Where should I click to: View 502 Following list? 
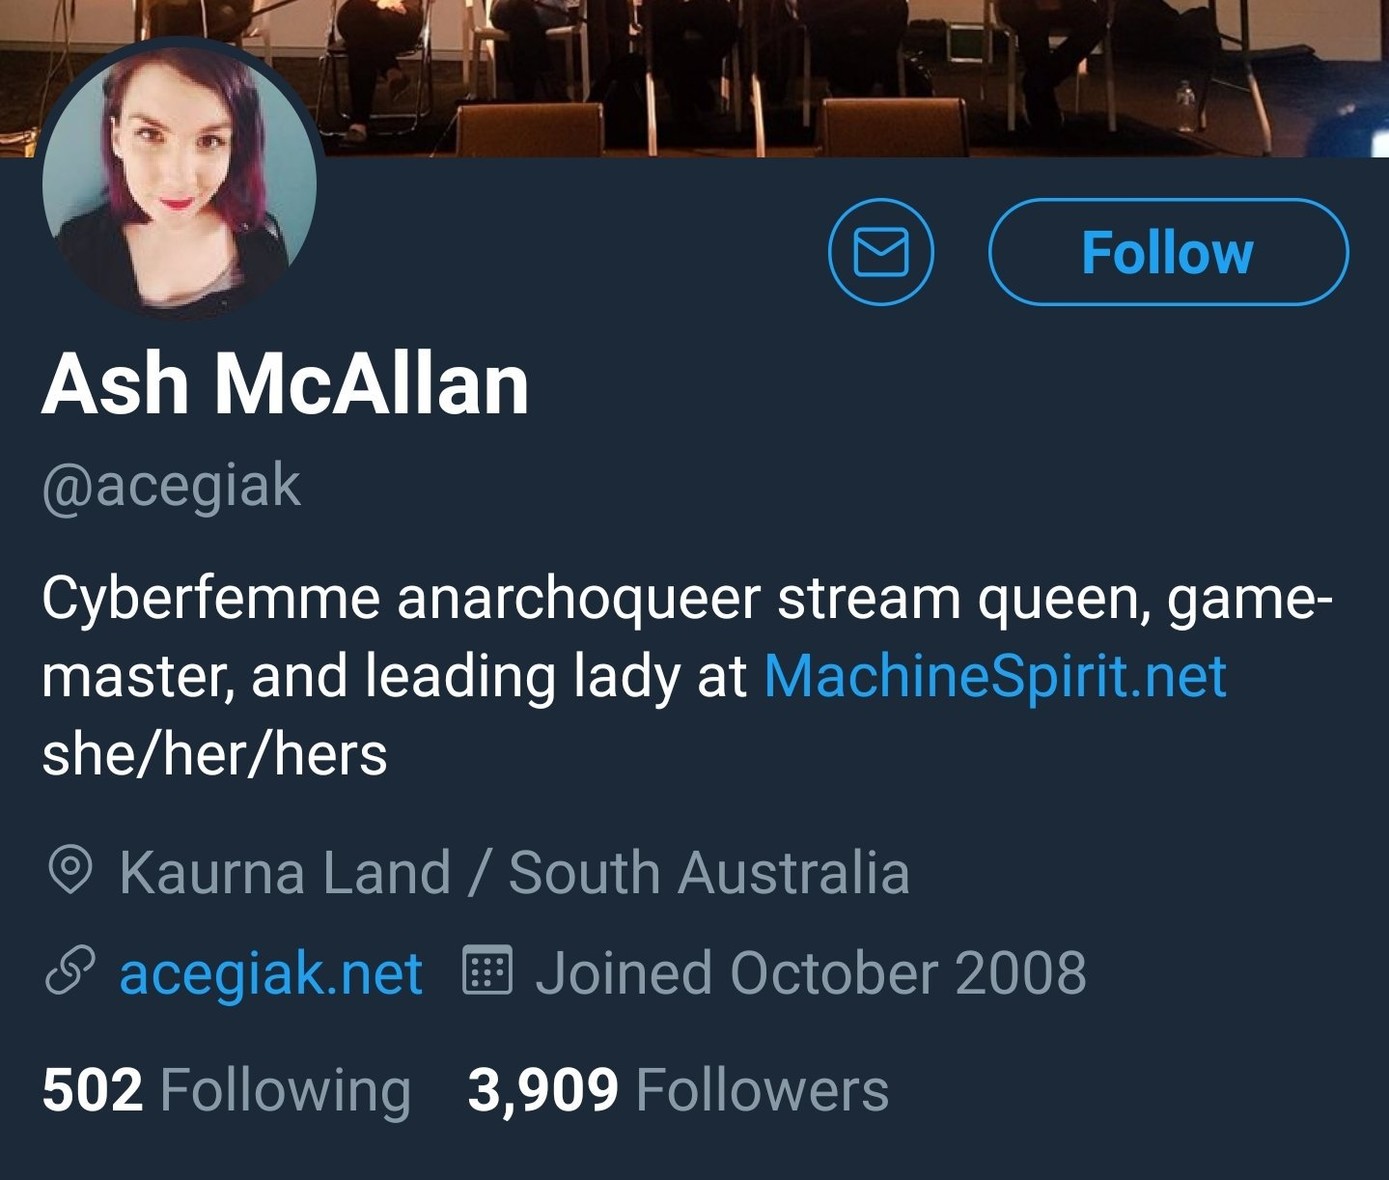[x=227, y=1089]
